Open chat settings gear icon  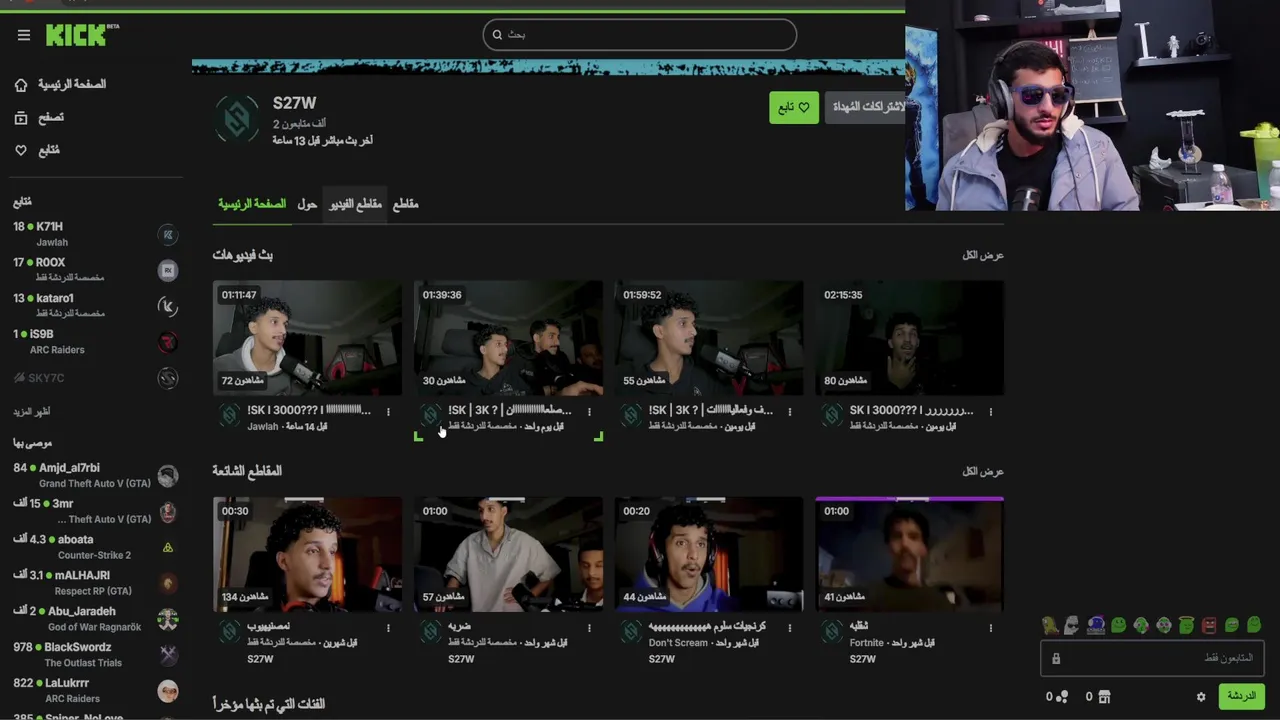(1201, 697)
